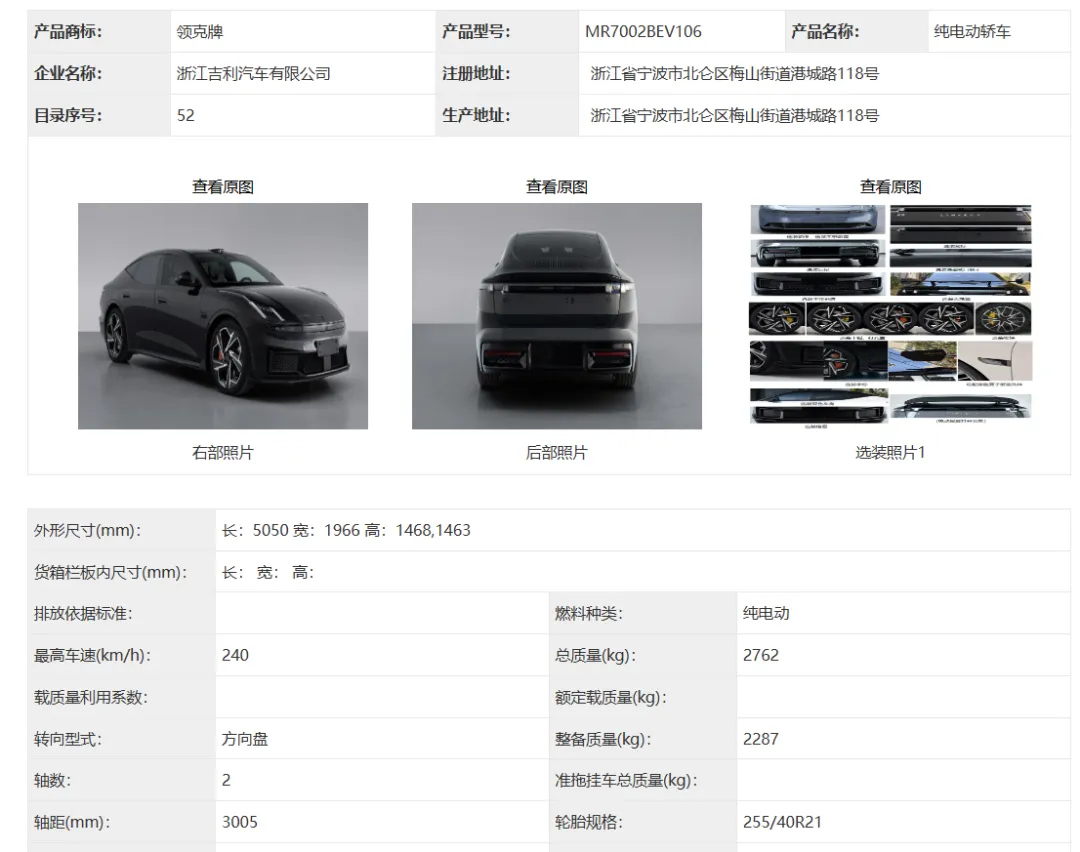Click the brand value 领克牌
The image size is (1080, 852).
[x=200, y=32]
